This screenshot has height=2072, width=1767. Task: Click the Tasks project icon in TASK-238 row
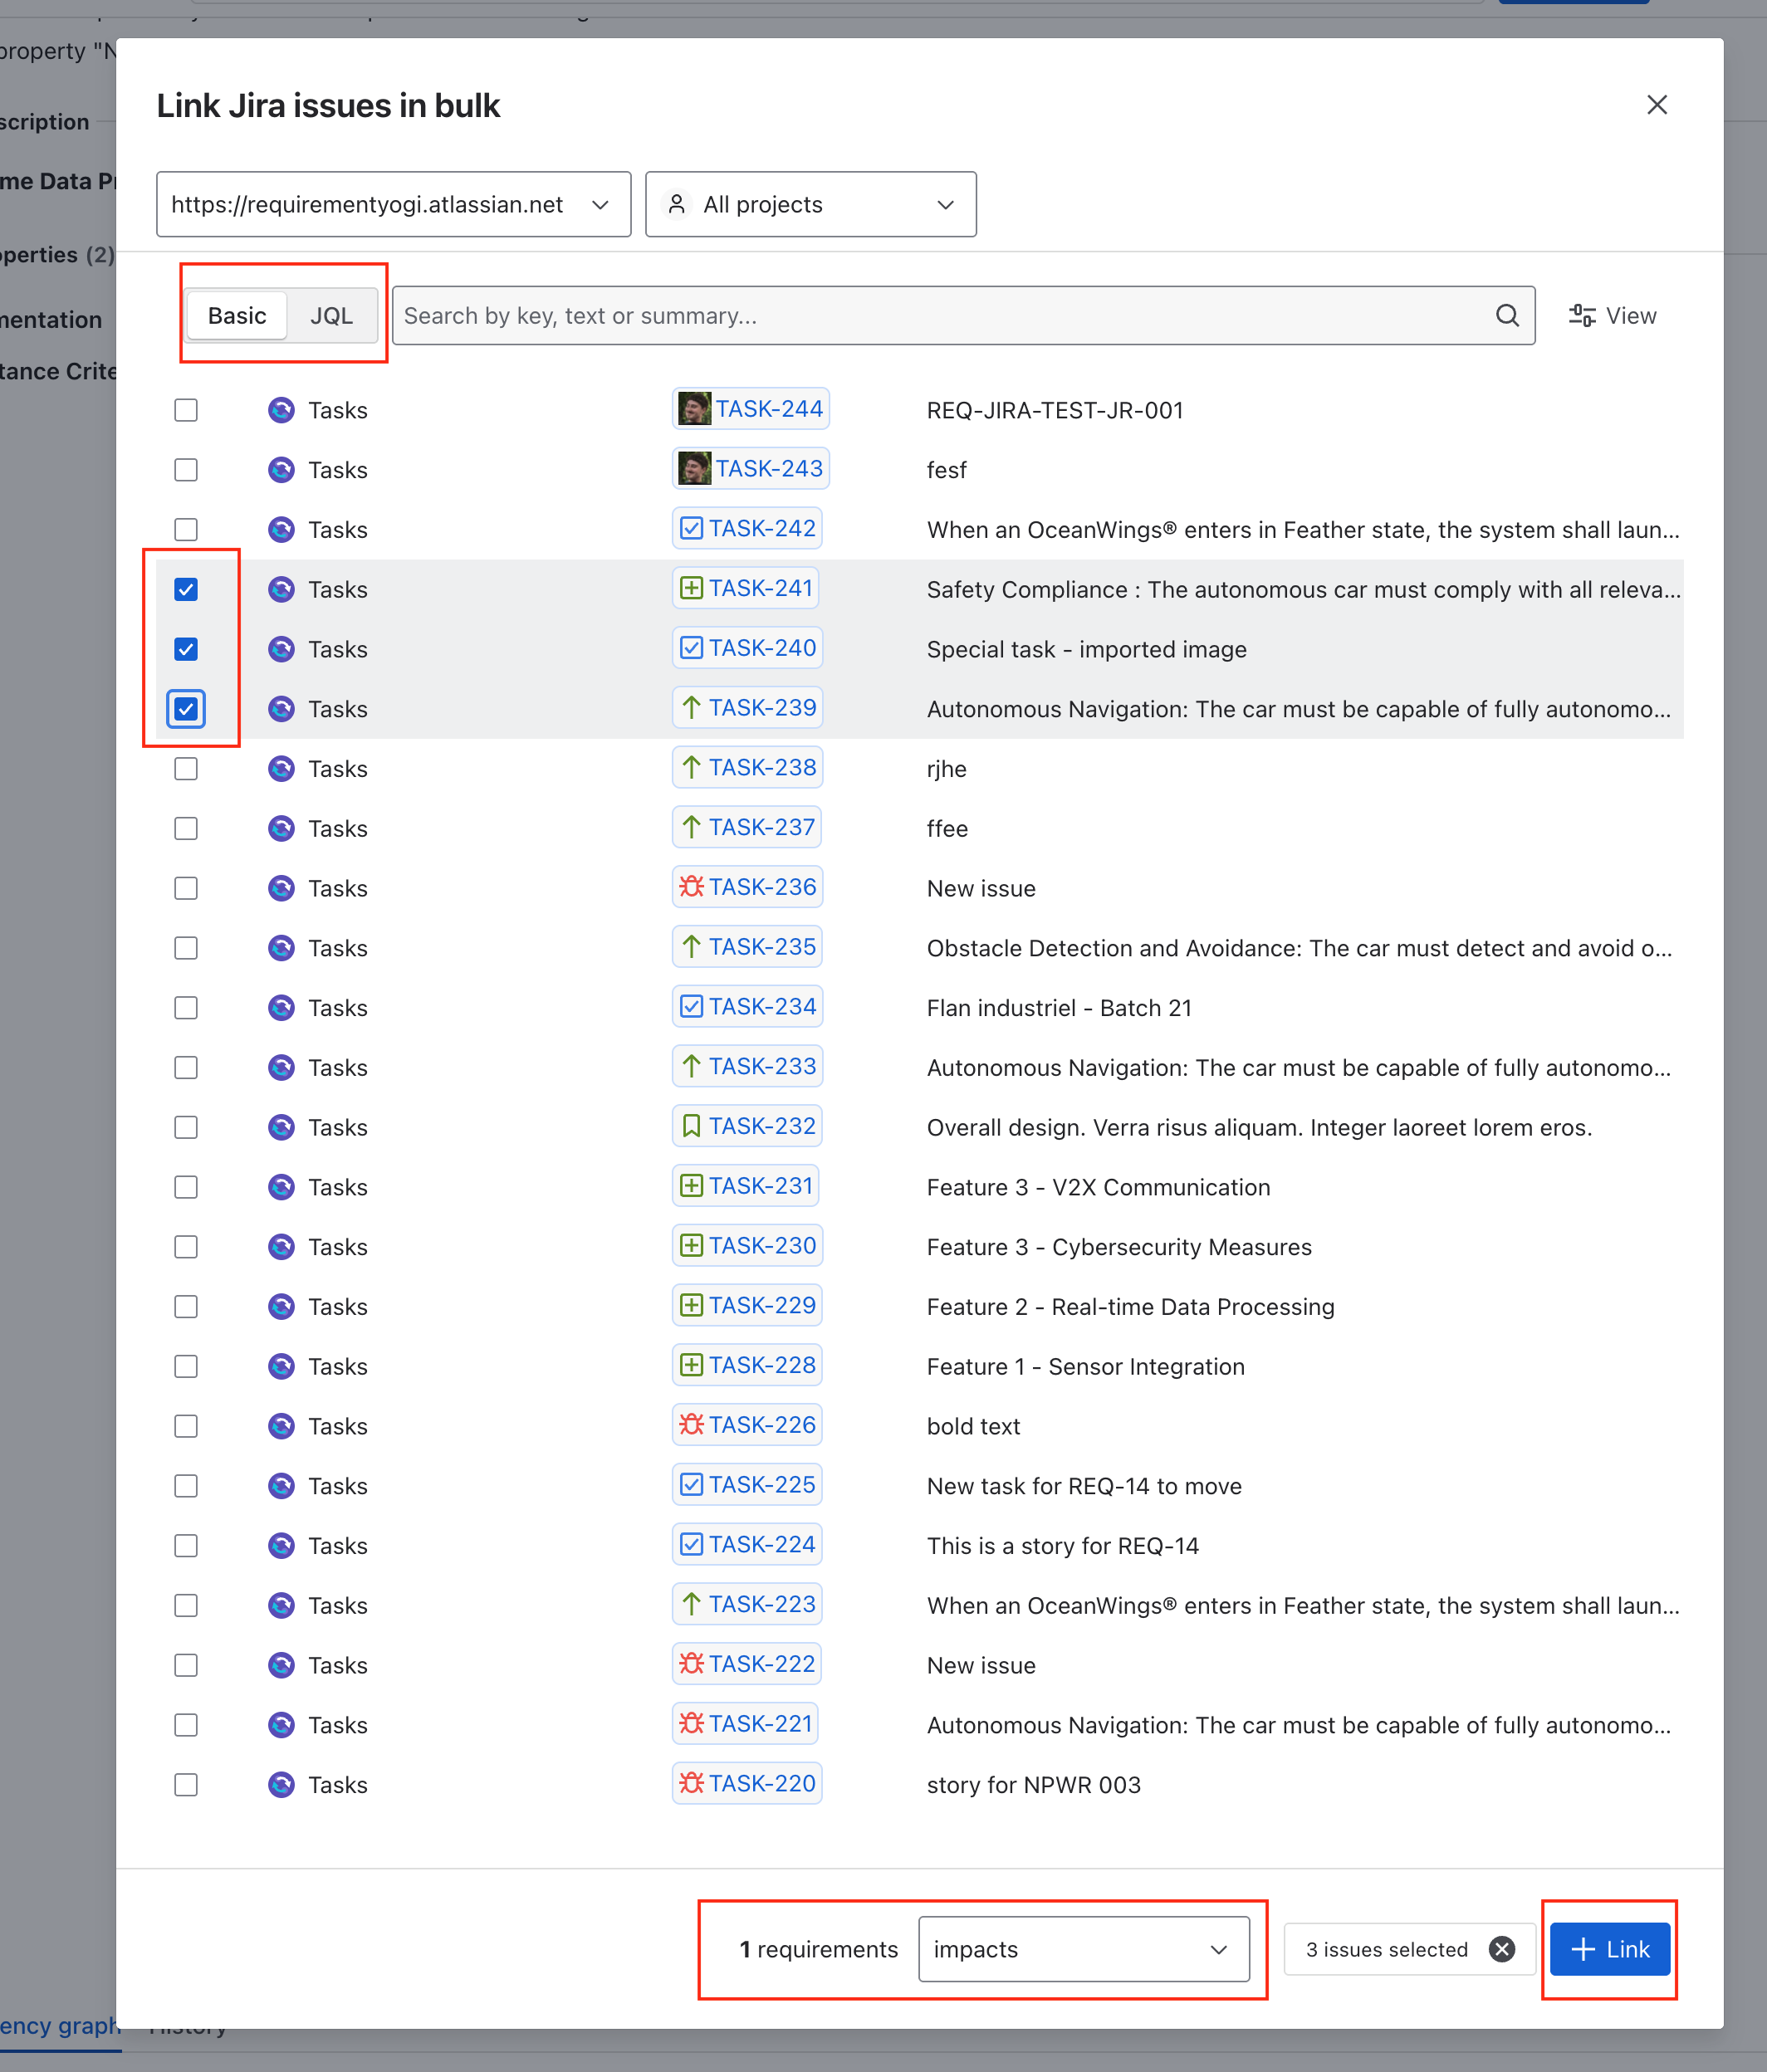pos(281,769)
